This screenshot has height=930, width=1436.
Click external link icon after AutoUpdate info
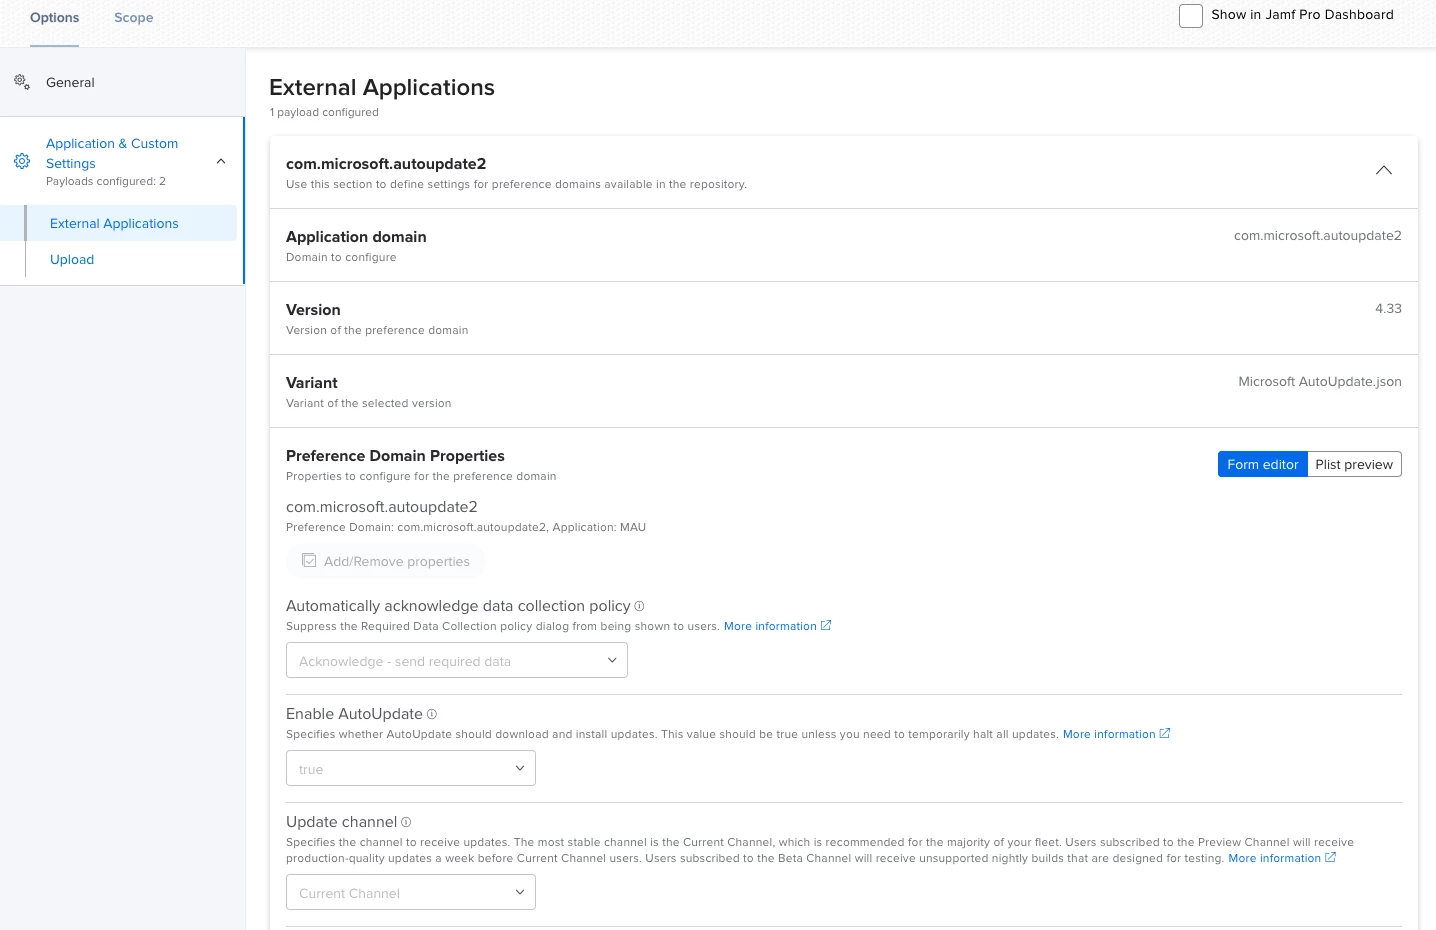[1164, 733]
